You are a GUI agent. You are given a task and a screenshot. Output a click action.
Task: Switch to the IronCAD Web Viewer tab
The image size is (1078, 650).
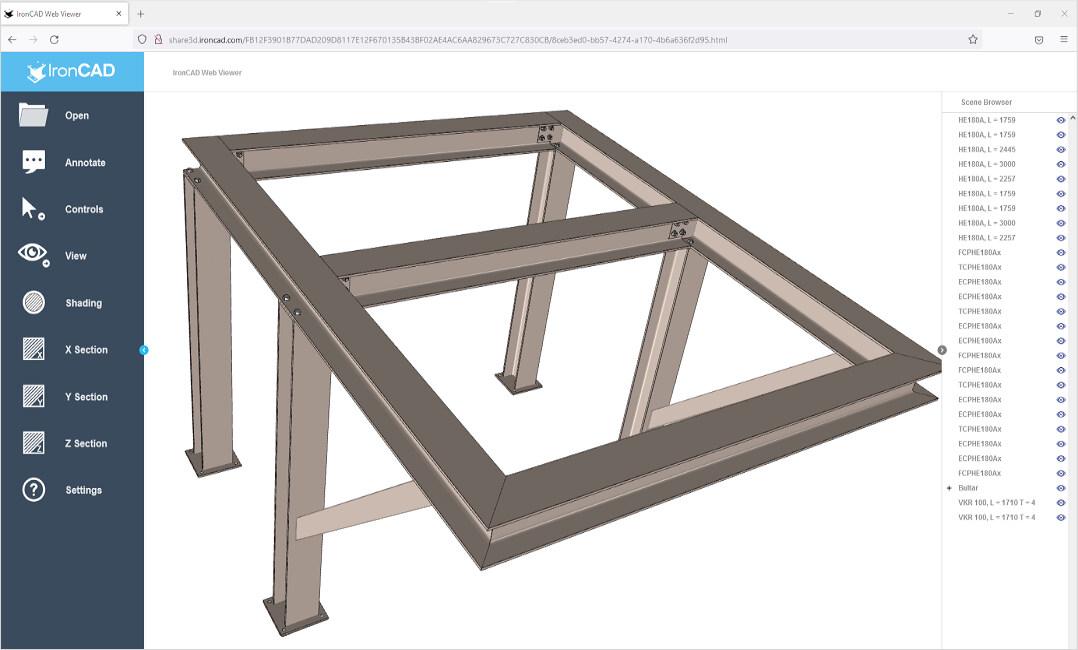tap(64, 14)
